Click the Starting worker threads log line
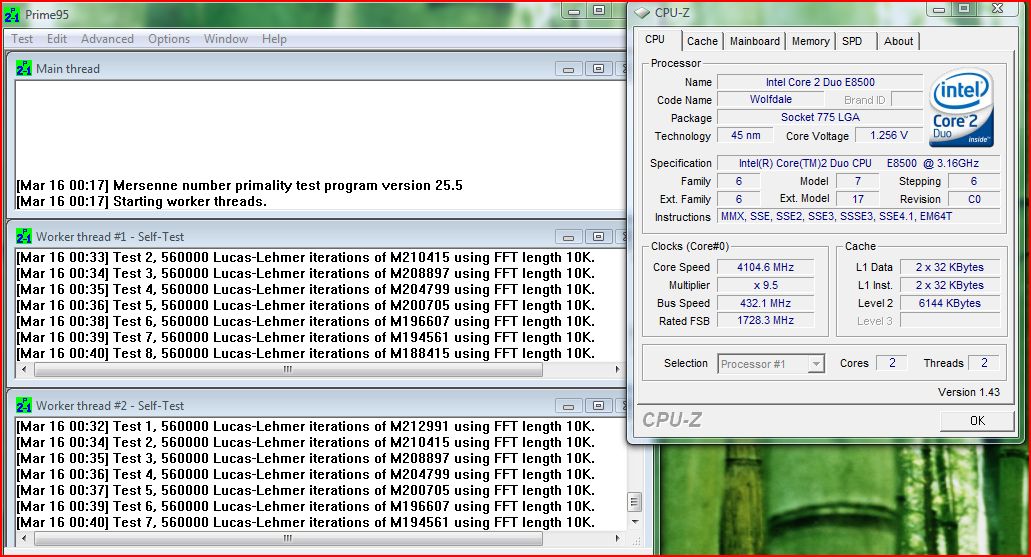Image resolution: width=1031 pixels, height=557 pixels. 141,201
